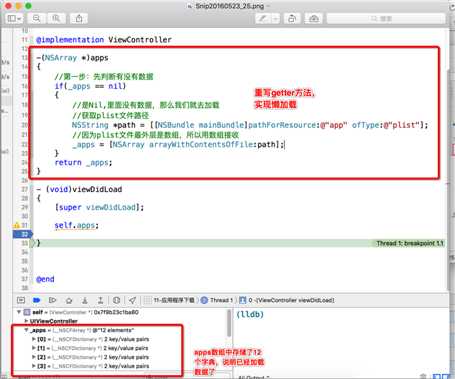Click the "return _apps;" line
The image size is (455, 379).
[83, 162]
